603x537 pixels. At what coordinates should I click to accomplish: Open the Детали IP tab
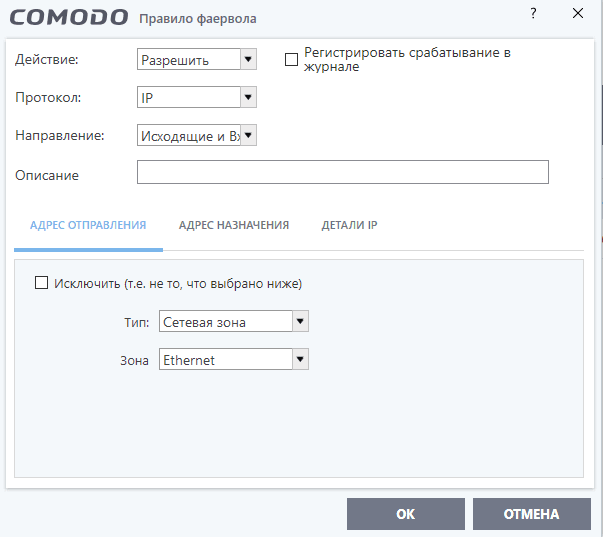(x=349, y=226)
